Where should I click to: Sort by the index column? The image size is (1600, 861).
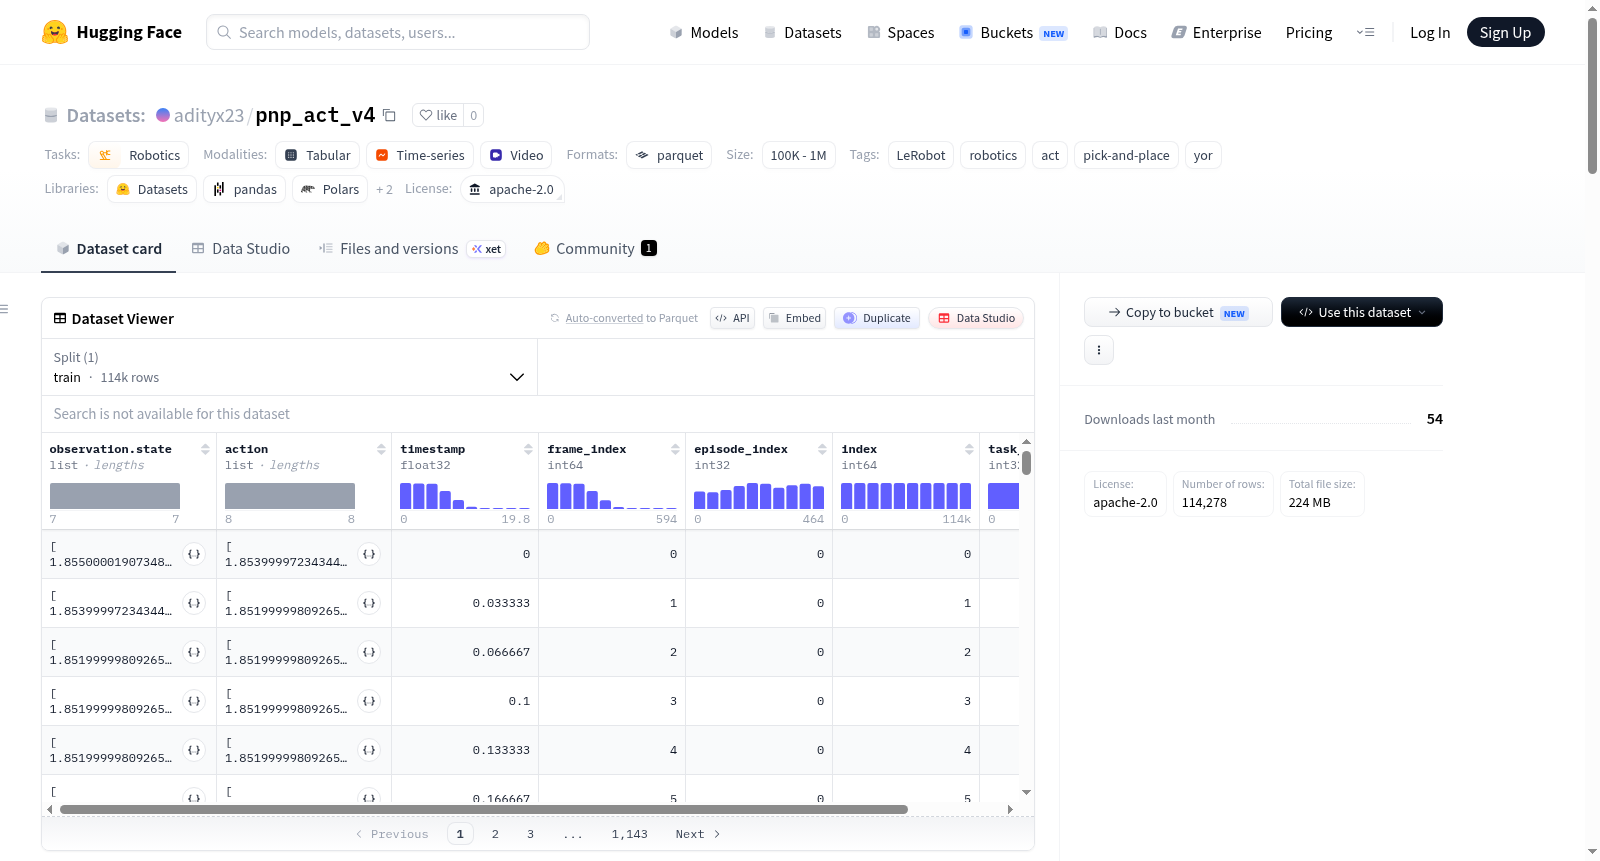[969, 449]
